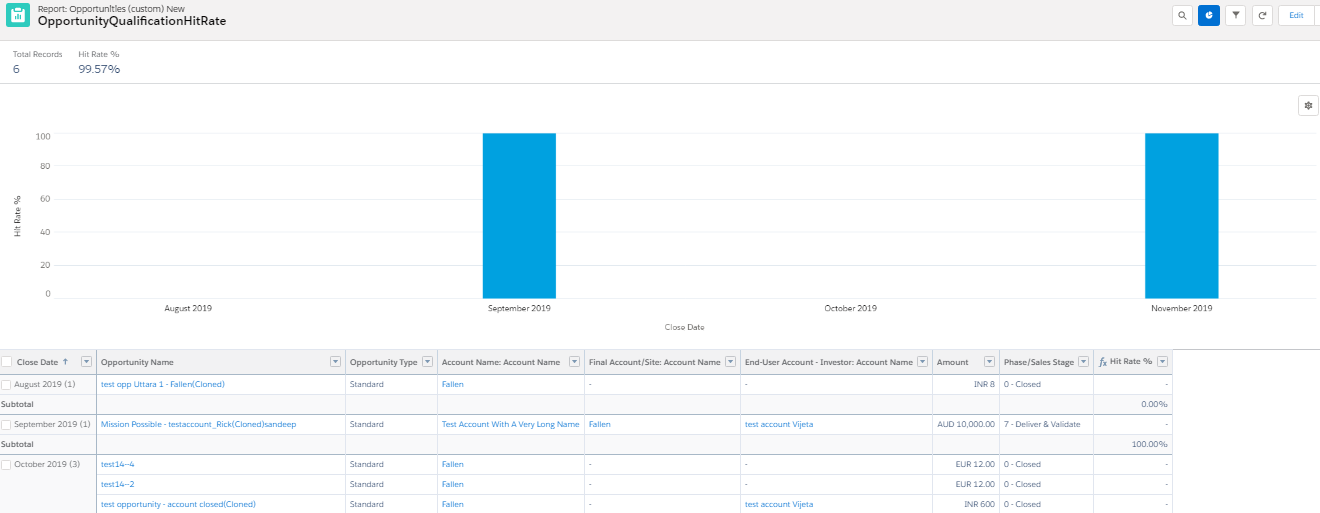Click the 100.00% subtotal value
The image size is (1320, 513).
tap(1149, 444)
